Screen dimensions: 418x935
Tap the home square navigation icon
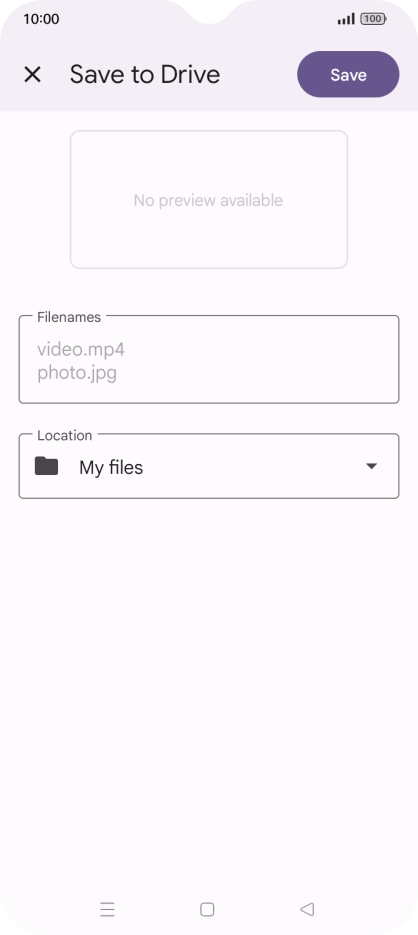click(207, 909)
